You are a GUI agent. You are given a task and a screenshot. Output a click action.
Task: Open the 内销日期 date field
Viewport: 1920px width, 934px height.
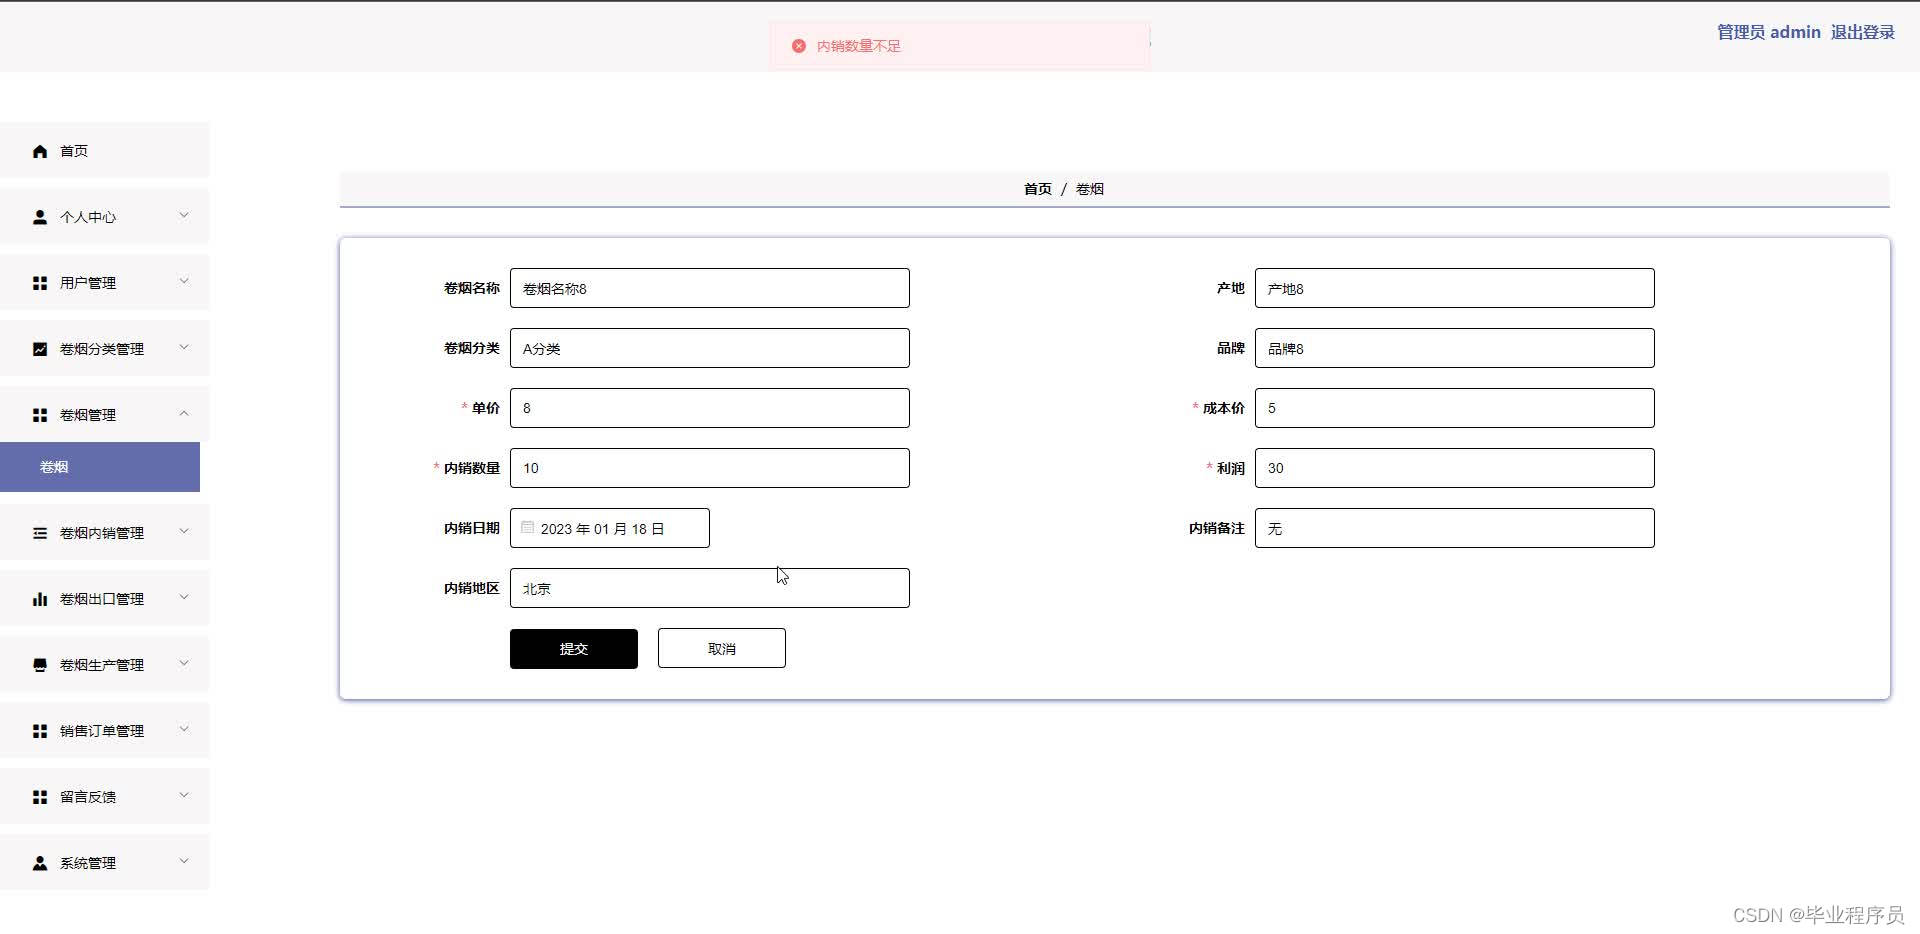tap(610, 528)
